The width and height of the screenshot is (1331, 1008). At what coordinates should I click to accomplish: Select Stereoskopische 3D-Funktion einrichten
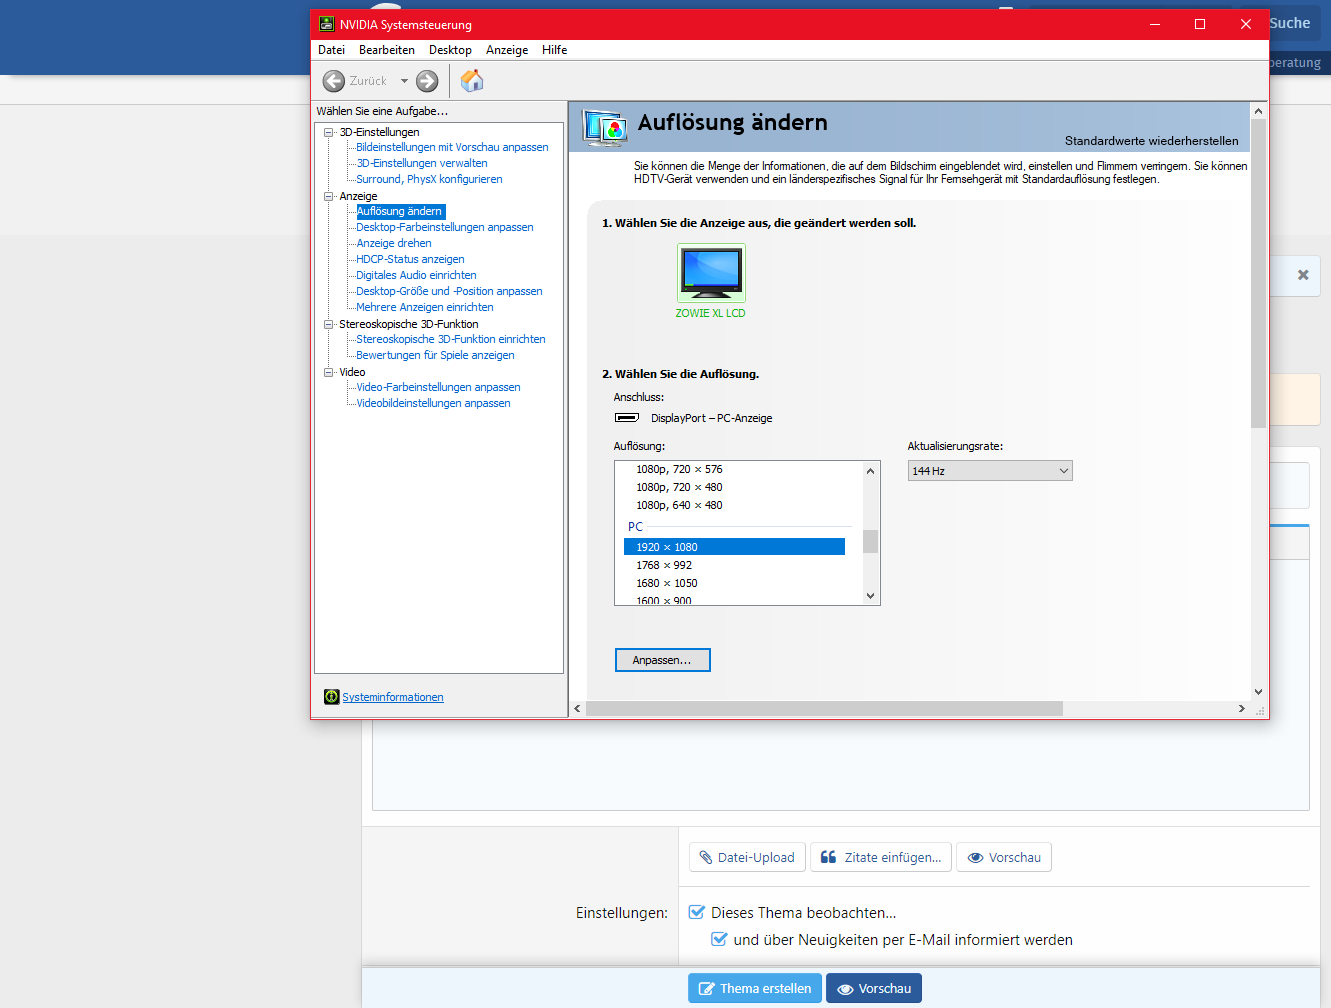click(x=451, y=339)
